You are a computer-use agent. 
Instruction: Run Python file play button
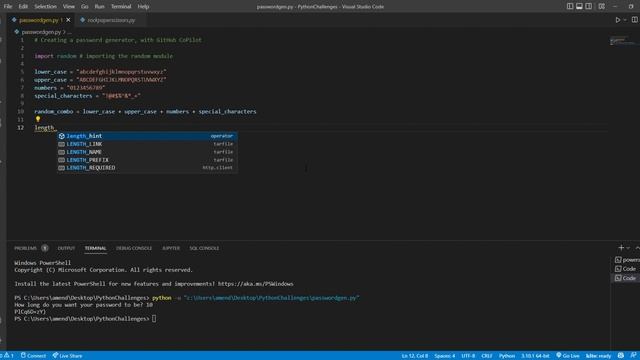(618, 20)
